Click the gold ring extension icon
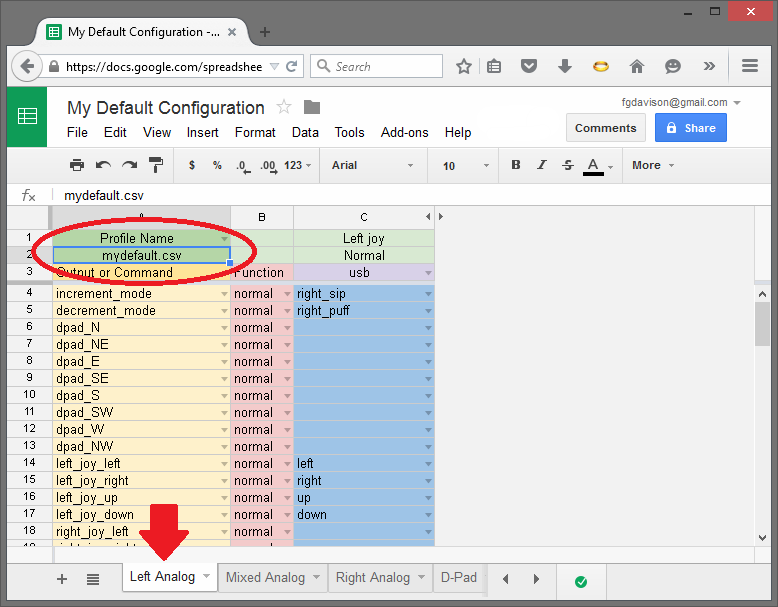Image resolution: width=778 pixels, height=607 pixels. (601, 66)
